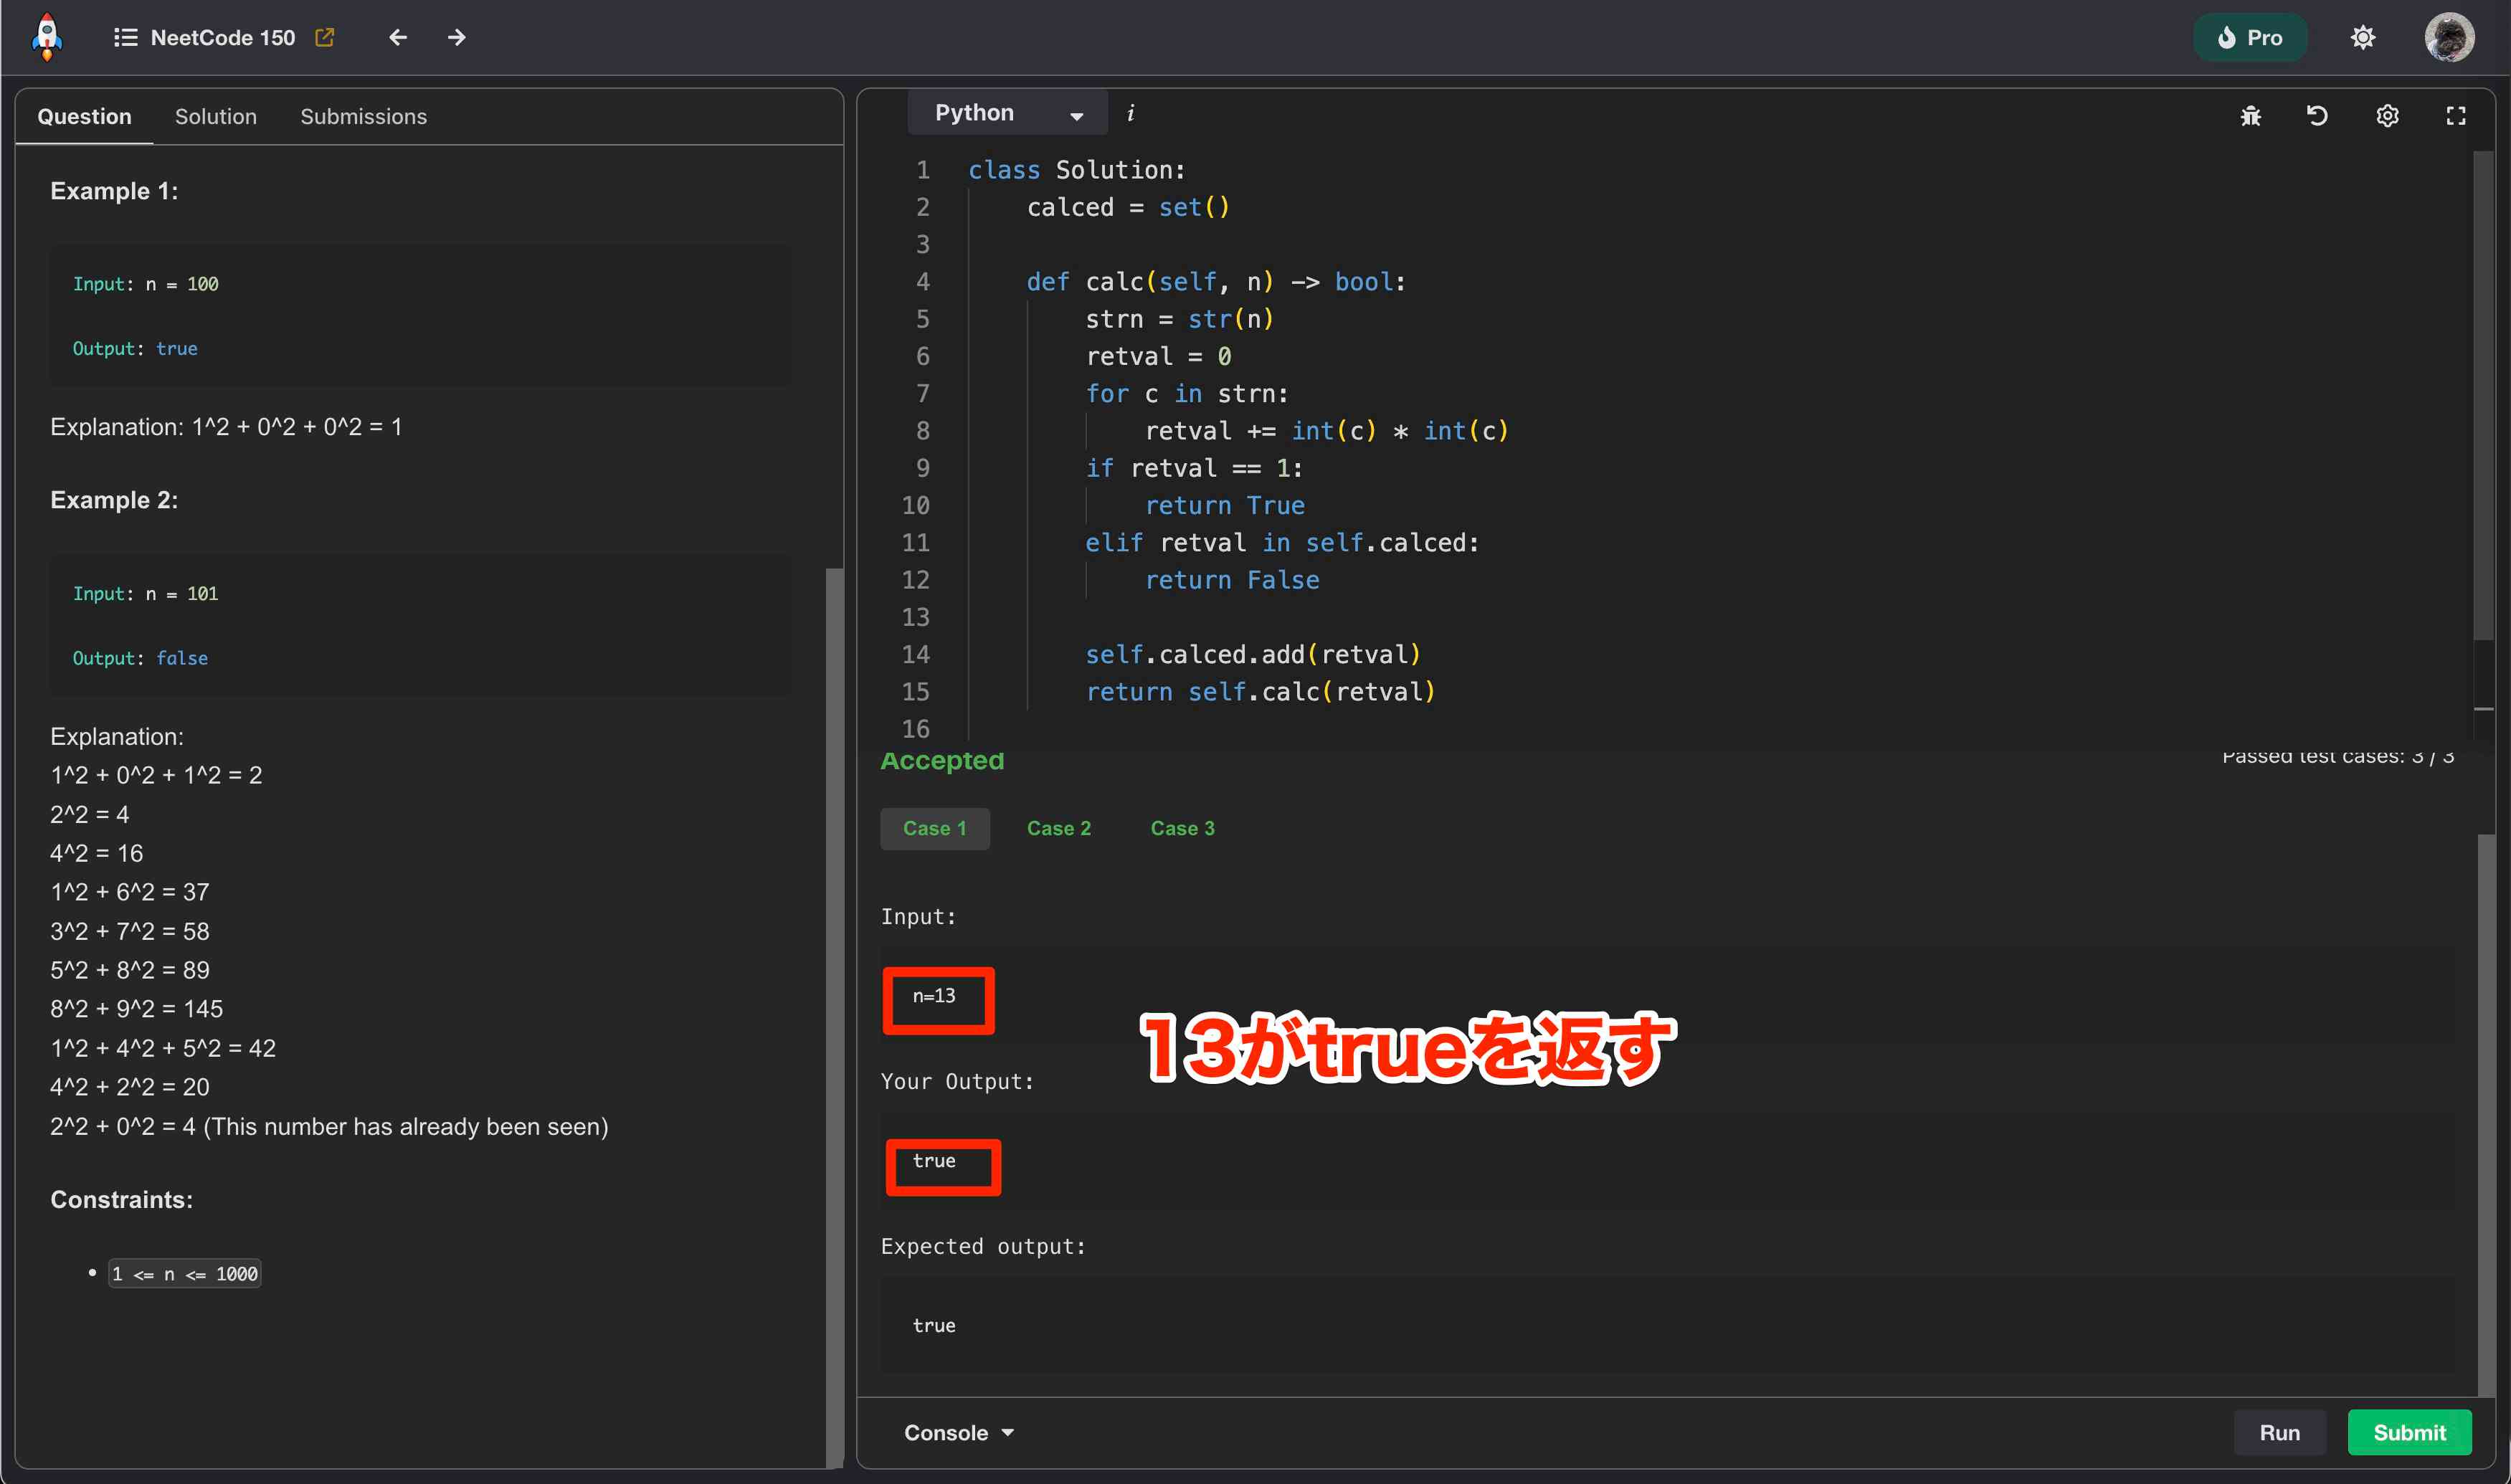Open the external link icon next to NeetCode 150
This screenshot has height=1484, width=2511.
[324, 38]
